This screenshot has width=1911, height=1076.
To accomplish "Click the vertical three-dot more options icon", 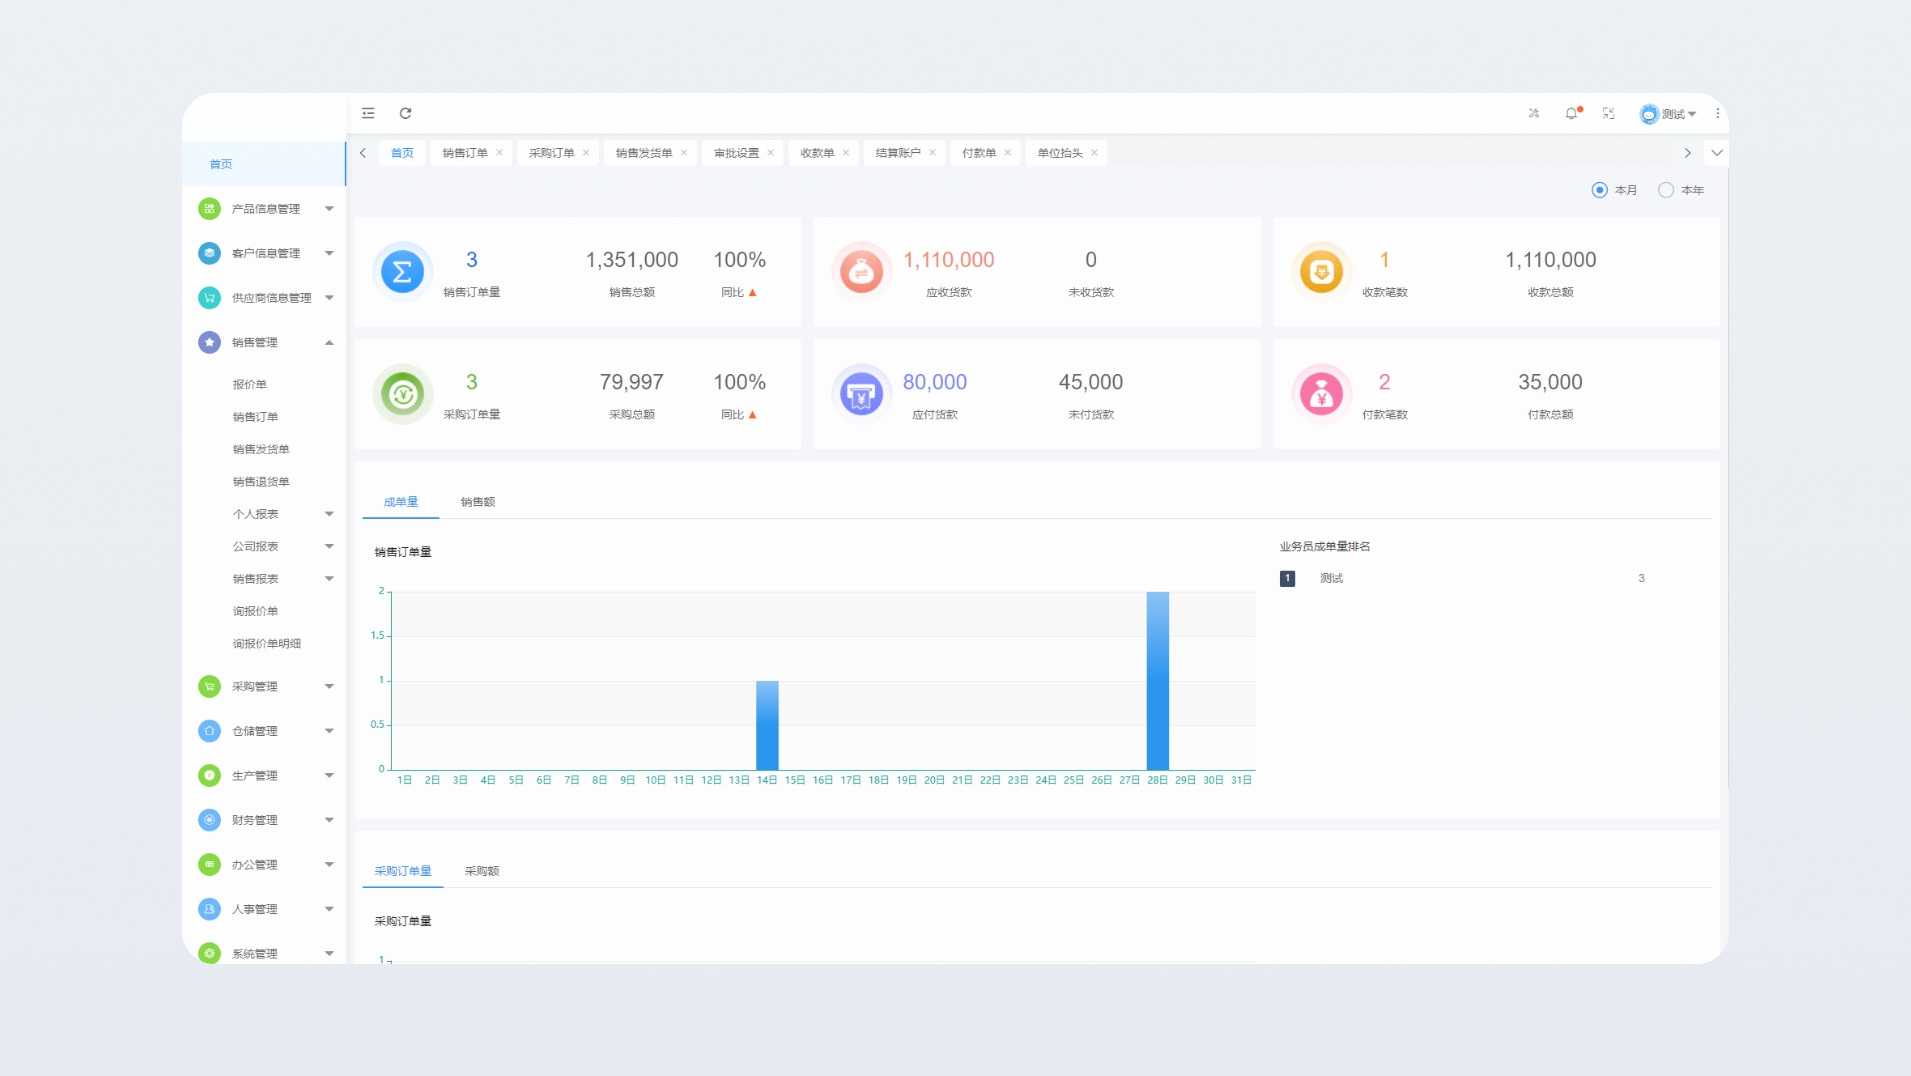I will coord(1717,114).
